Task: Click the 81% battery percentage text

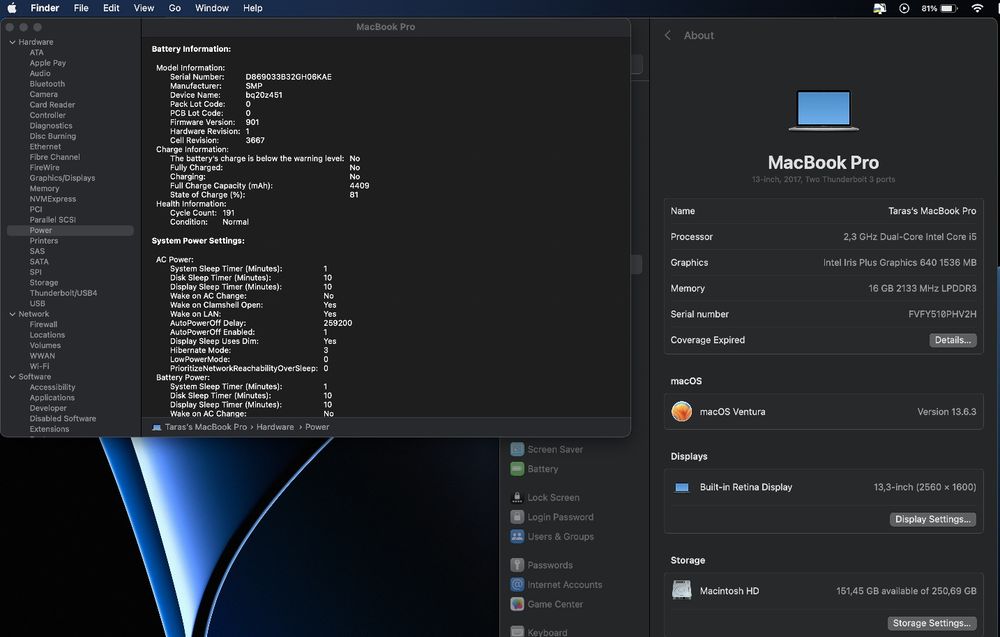Action: tap(929, 8)
